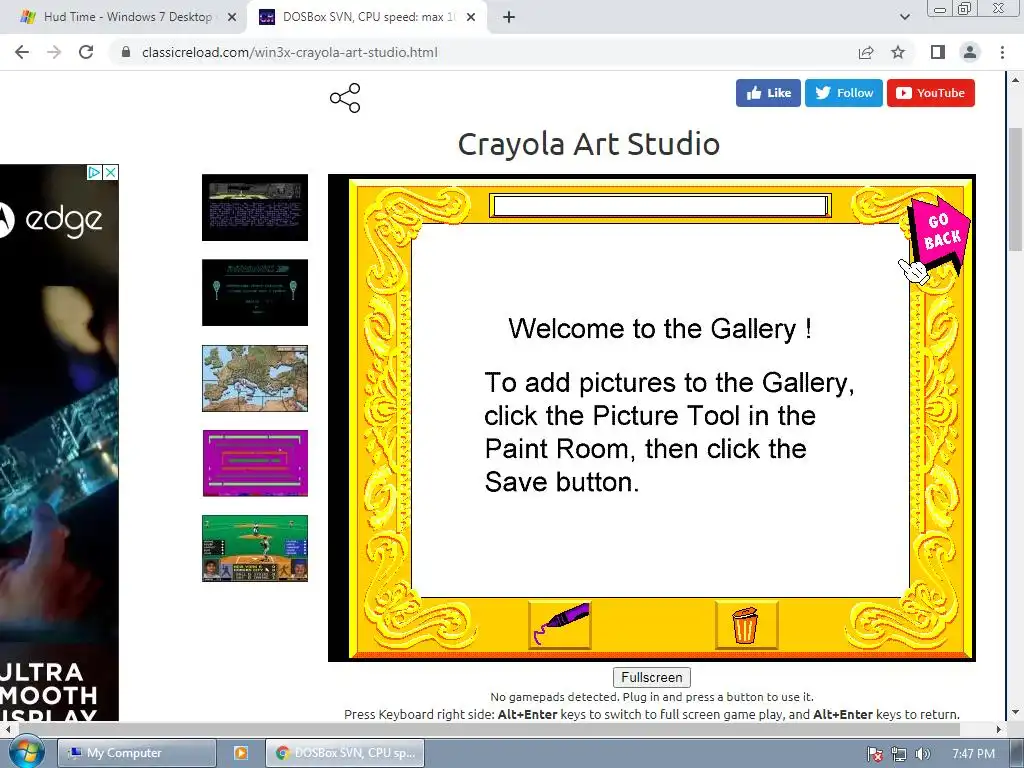1024x768 pixels.
Task: Click the Crayola Art Studio heading
Action: pos(588,144)
